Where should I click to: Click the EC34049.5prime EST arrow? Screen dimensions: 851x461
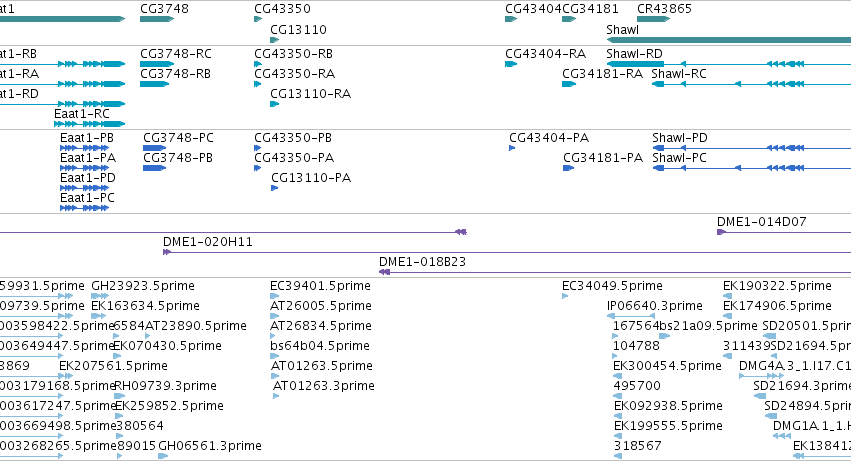pyautogui.click(x=565, y=296)
